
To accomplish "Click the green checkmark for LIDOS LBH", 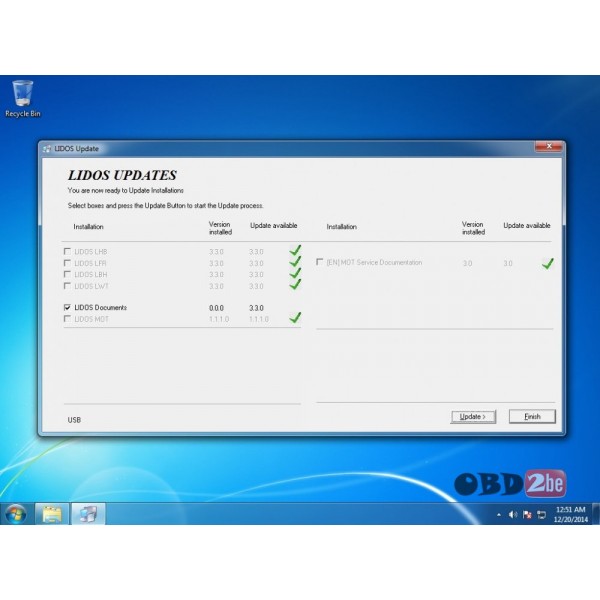I will (295, 273).
